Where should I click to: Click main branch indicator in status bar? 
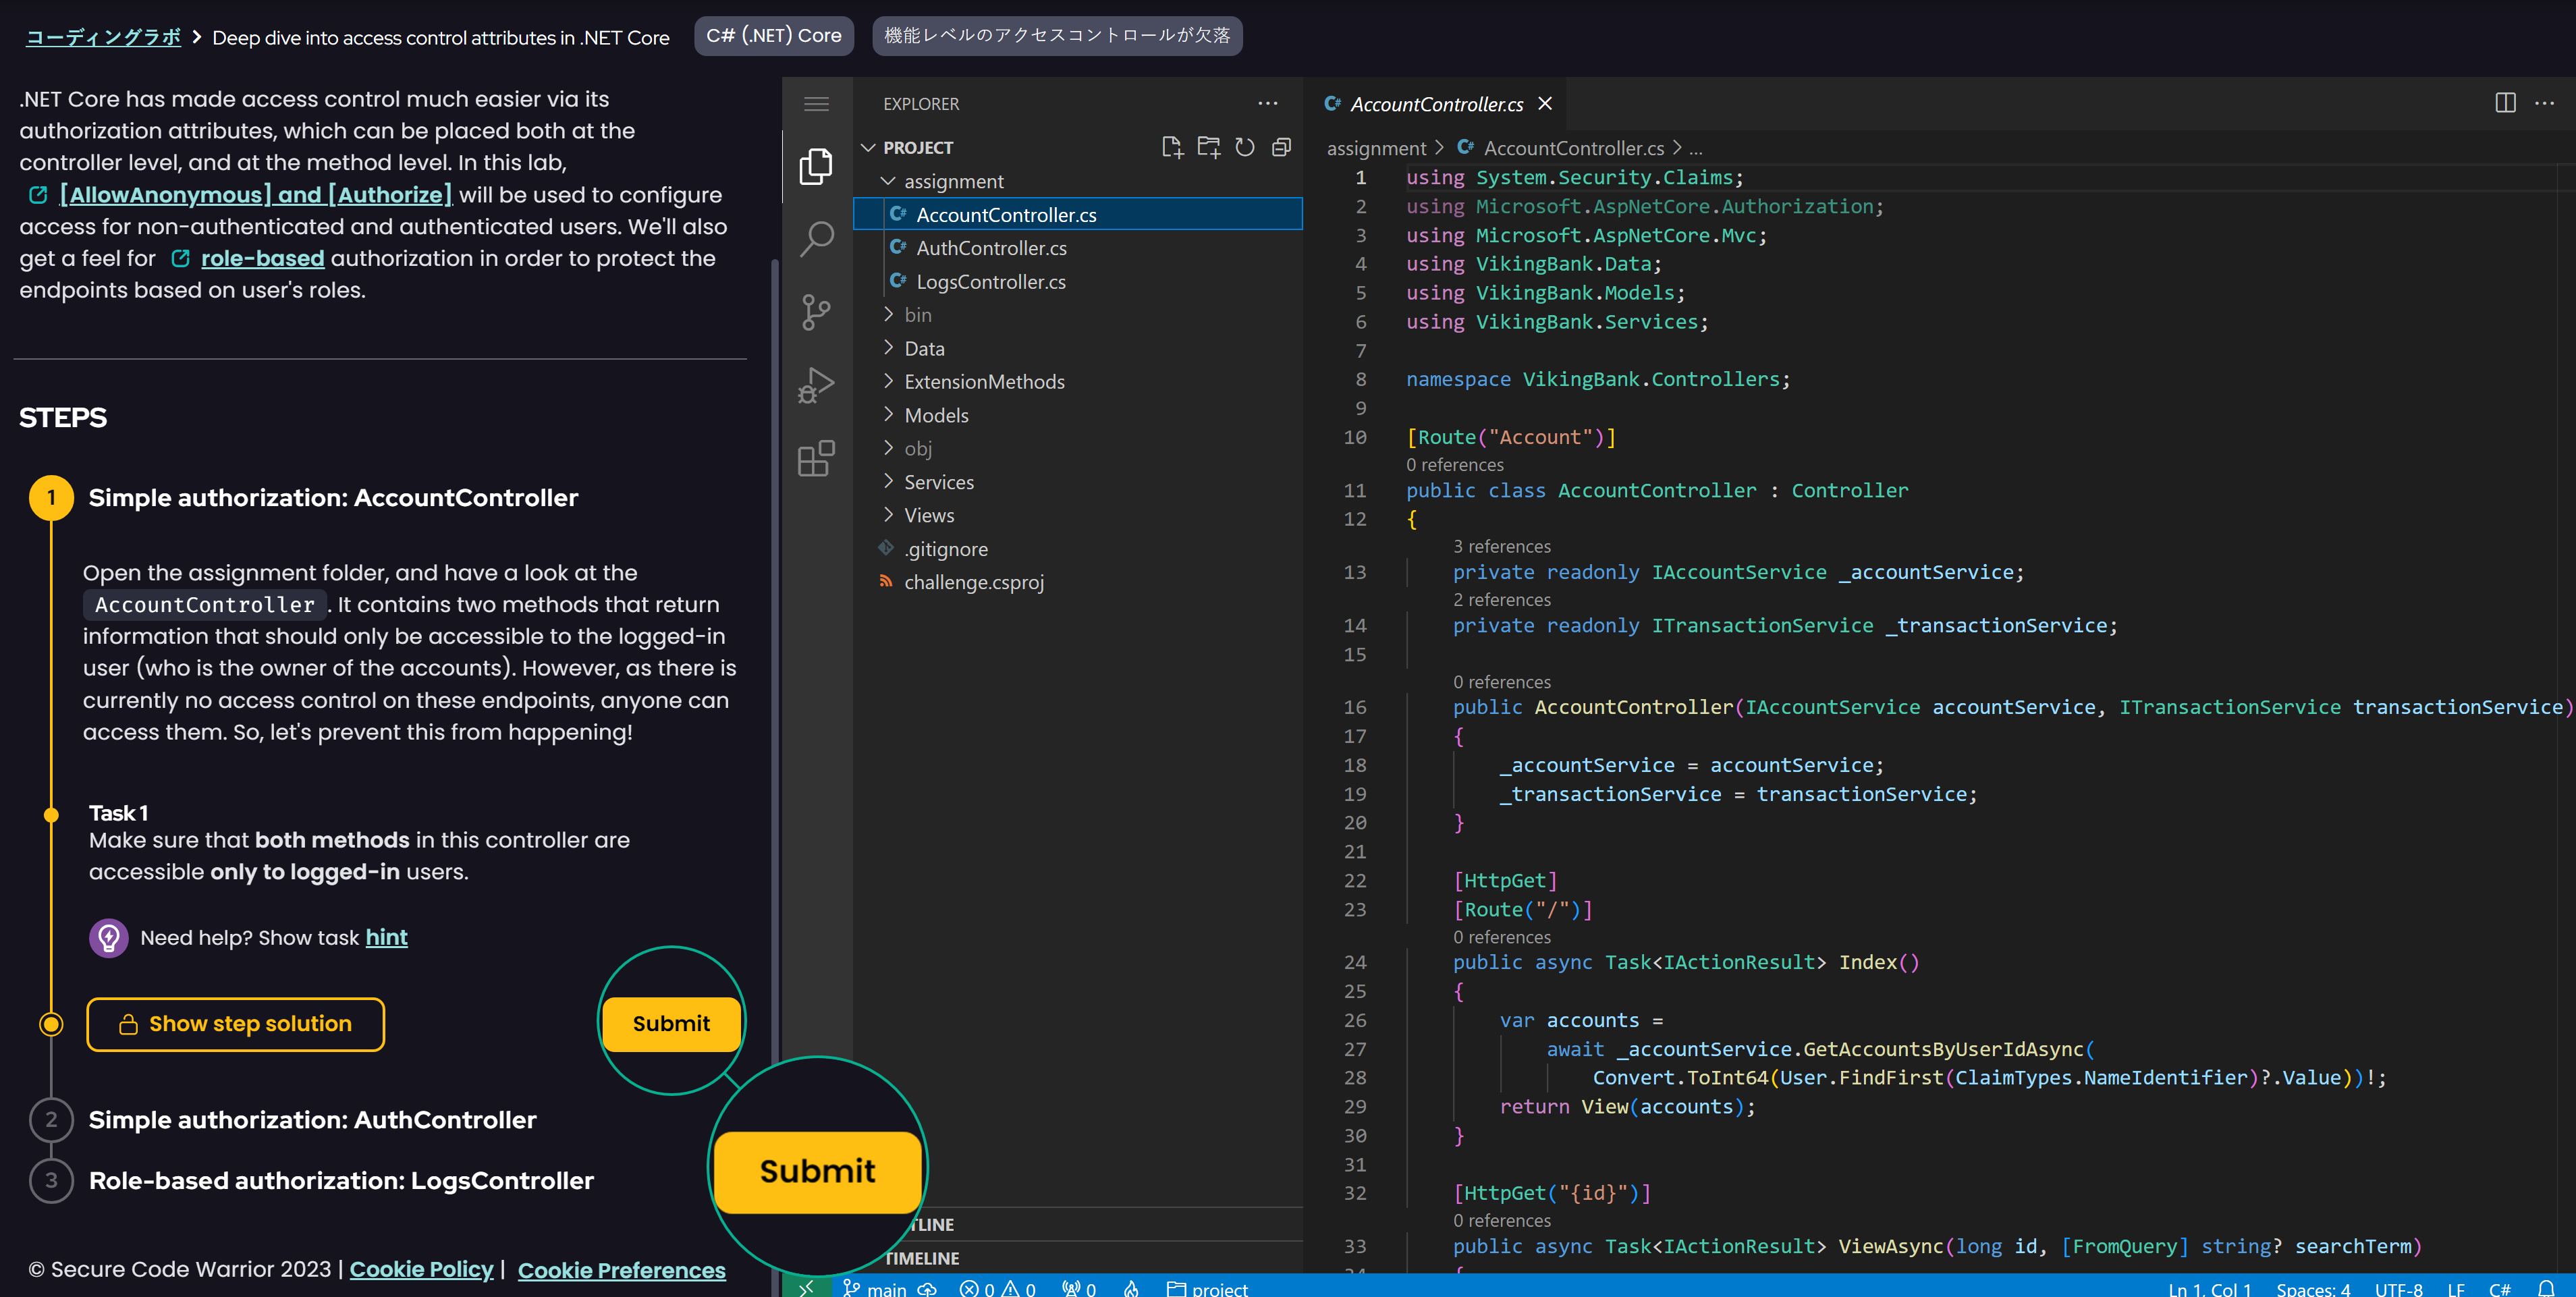[x=874, y=1288]
